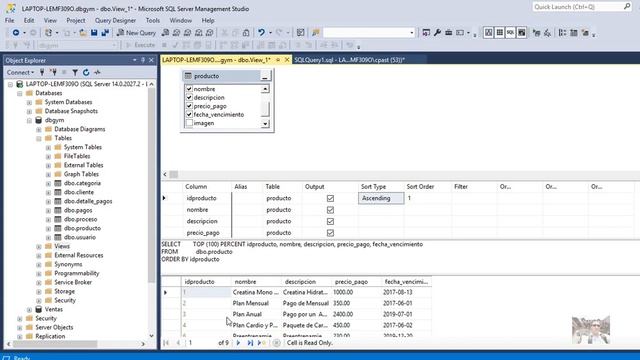Click Object Explorer filter funnel icon
This screenshot has width=640, height=360.
(x=75, y=72)
